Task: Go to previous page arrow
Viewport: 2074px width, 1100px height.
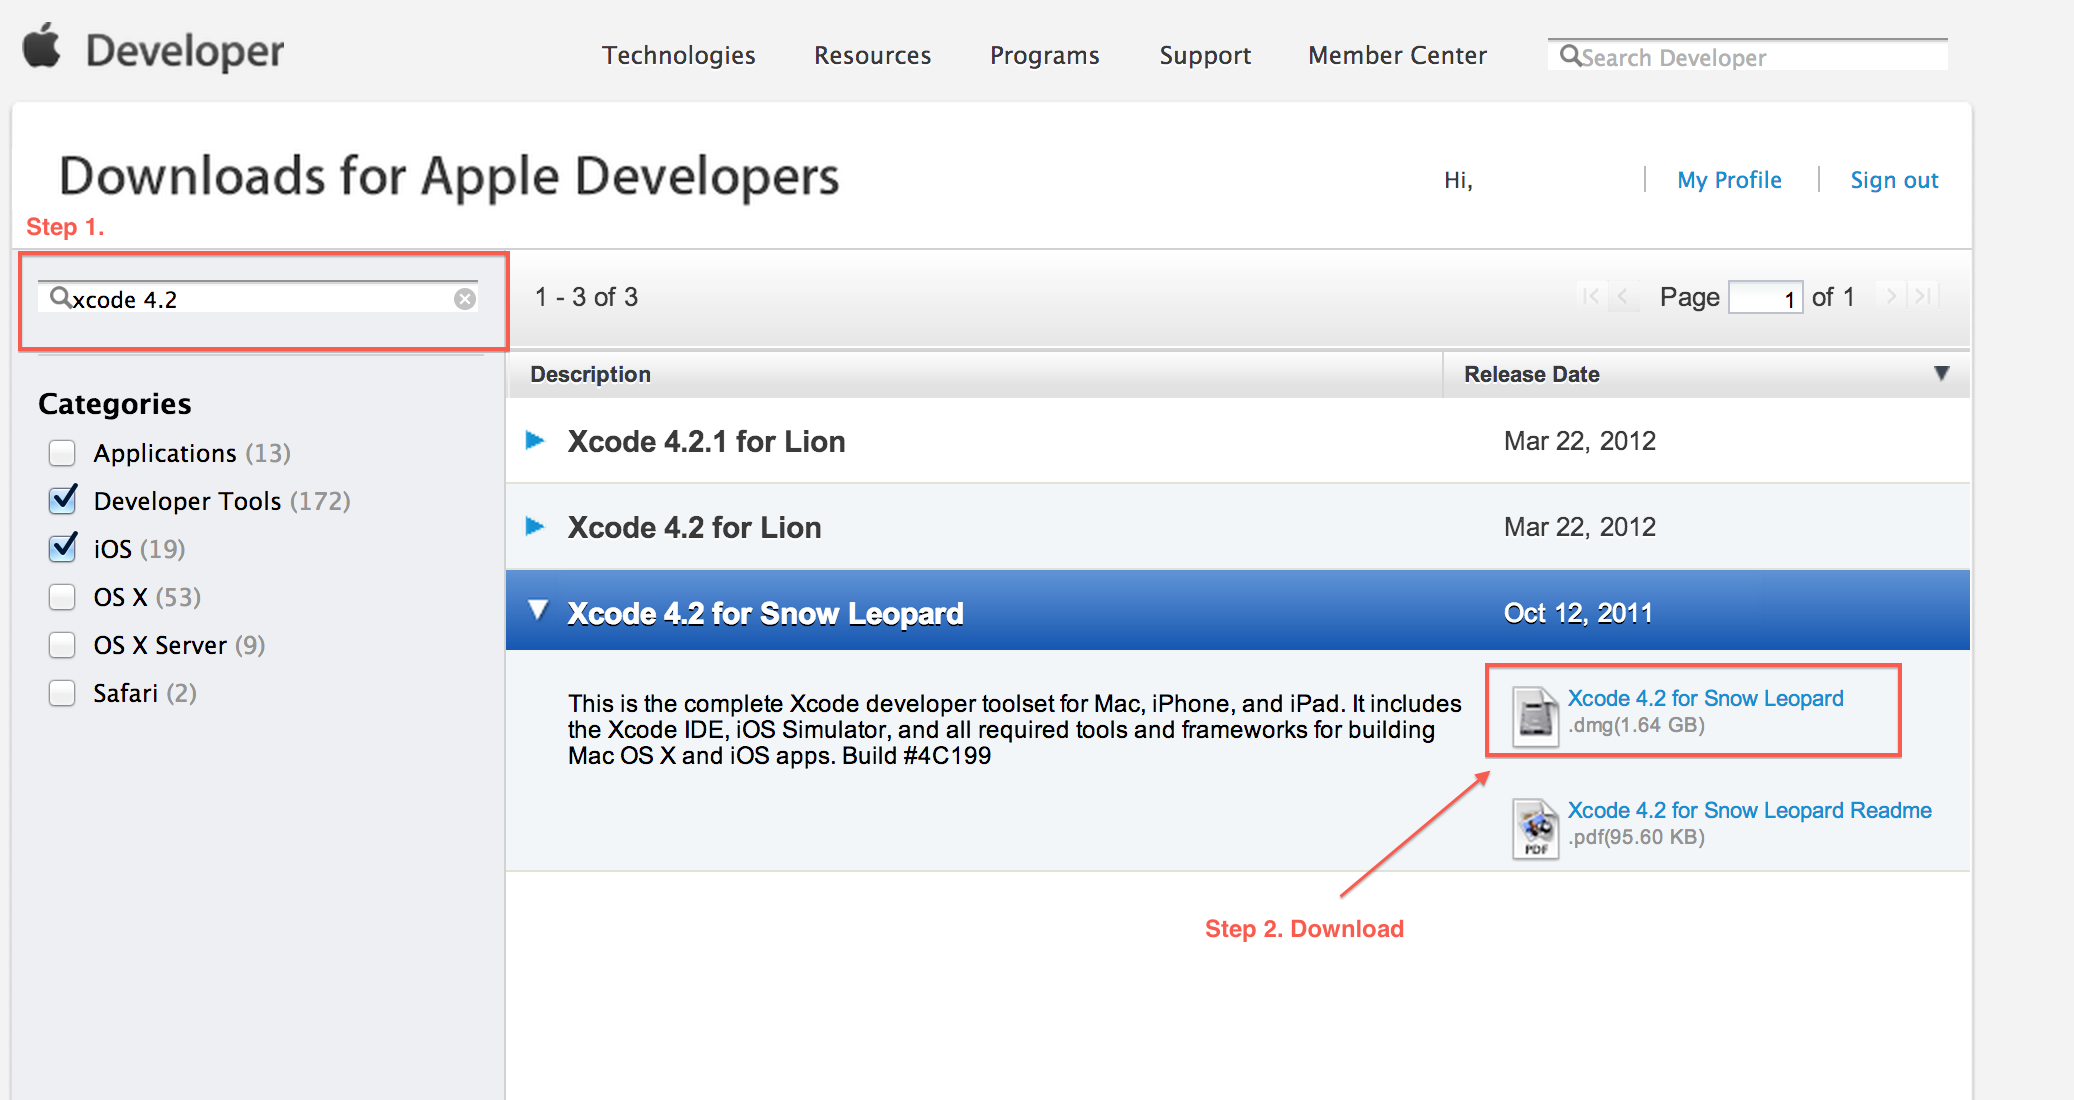Action: coord(1622,296)
